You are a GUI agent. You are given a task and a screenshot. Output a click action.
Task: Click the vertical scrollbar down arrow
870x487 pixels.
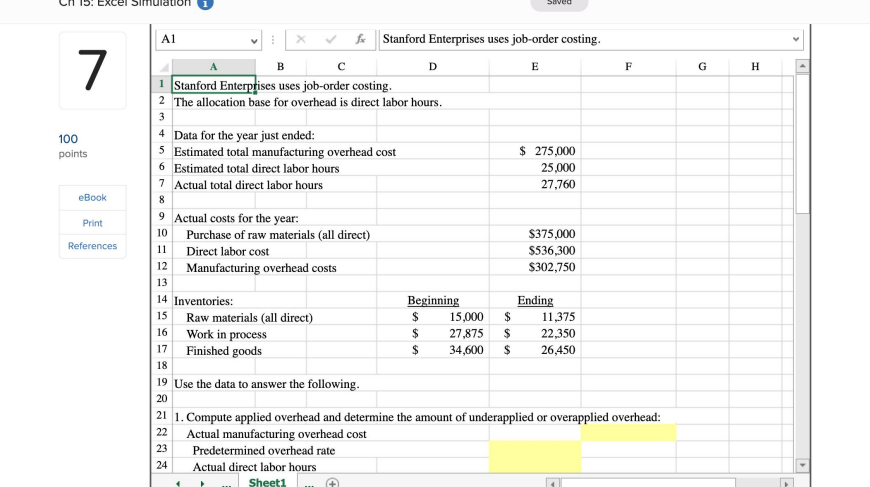pyautogui.click(x=802, y=465)
